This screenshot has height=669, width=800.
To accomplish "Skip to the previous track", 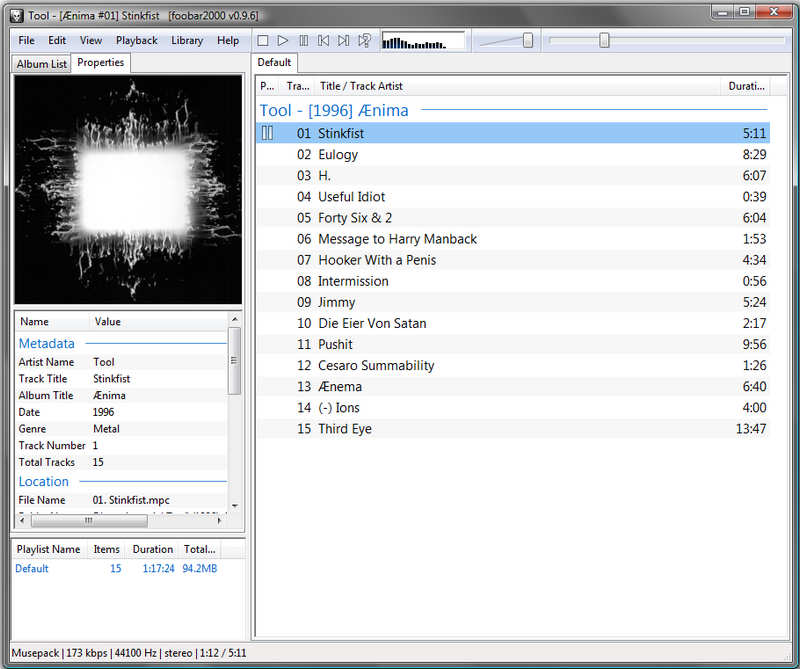I will [323, 40].
